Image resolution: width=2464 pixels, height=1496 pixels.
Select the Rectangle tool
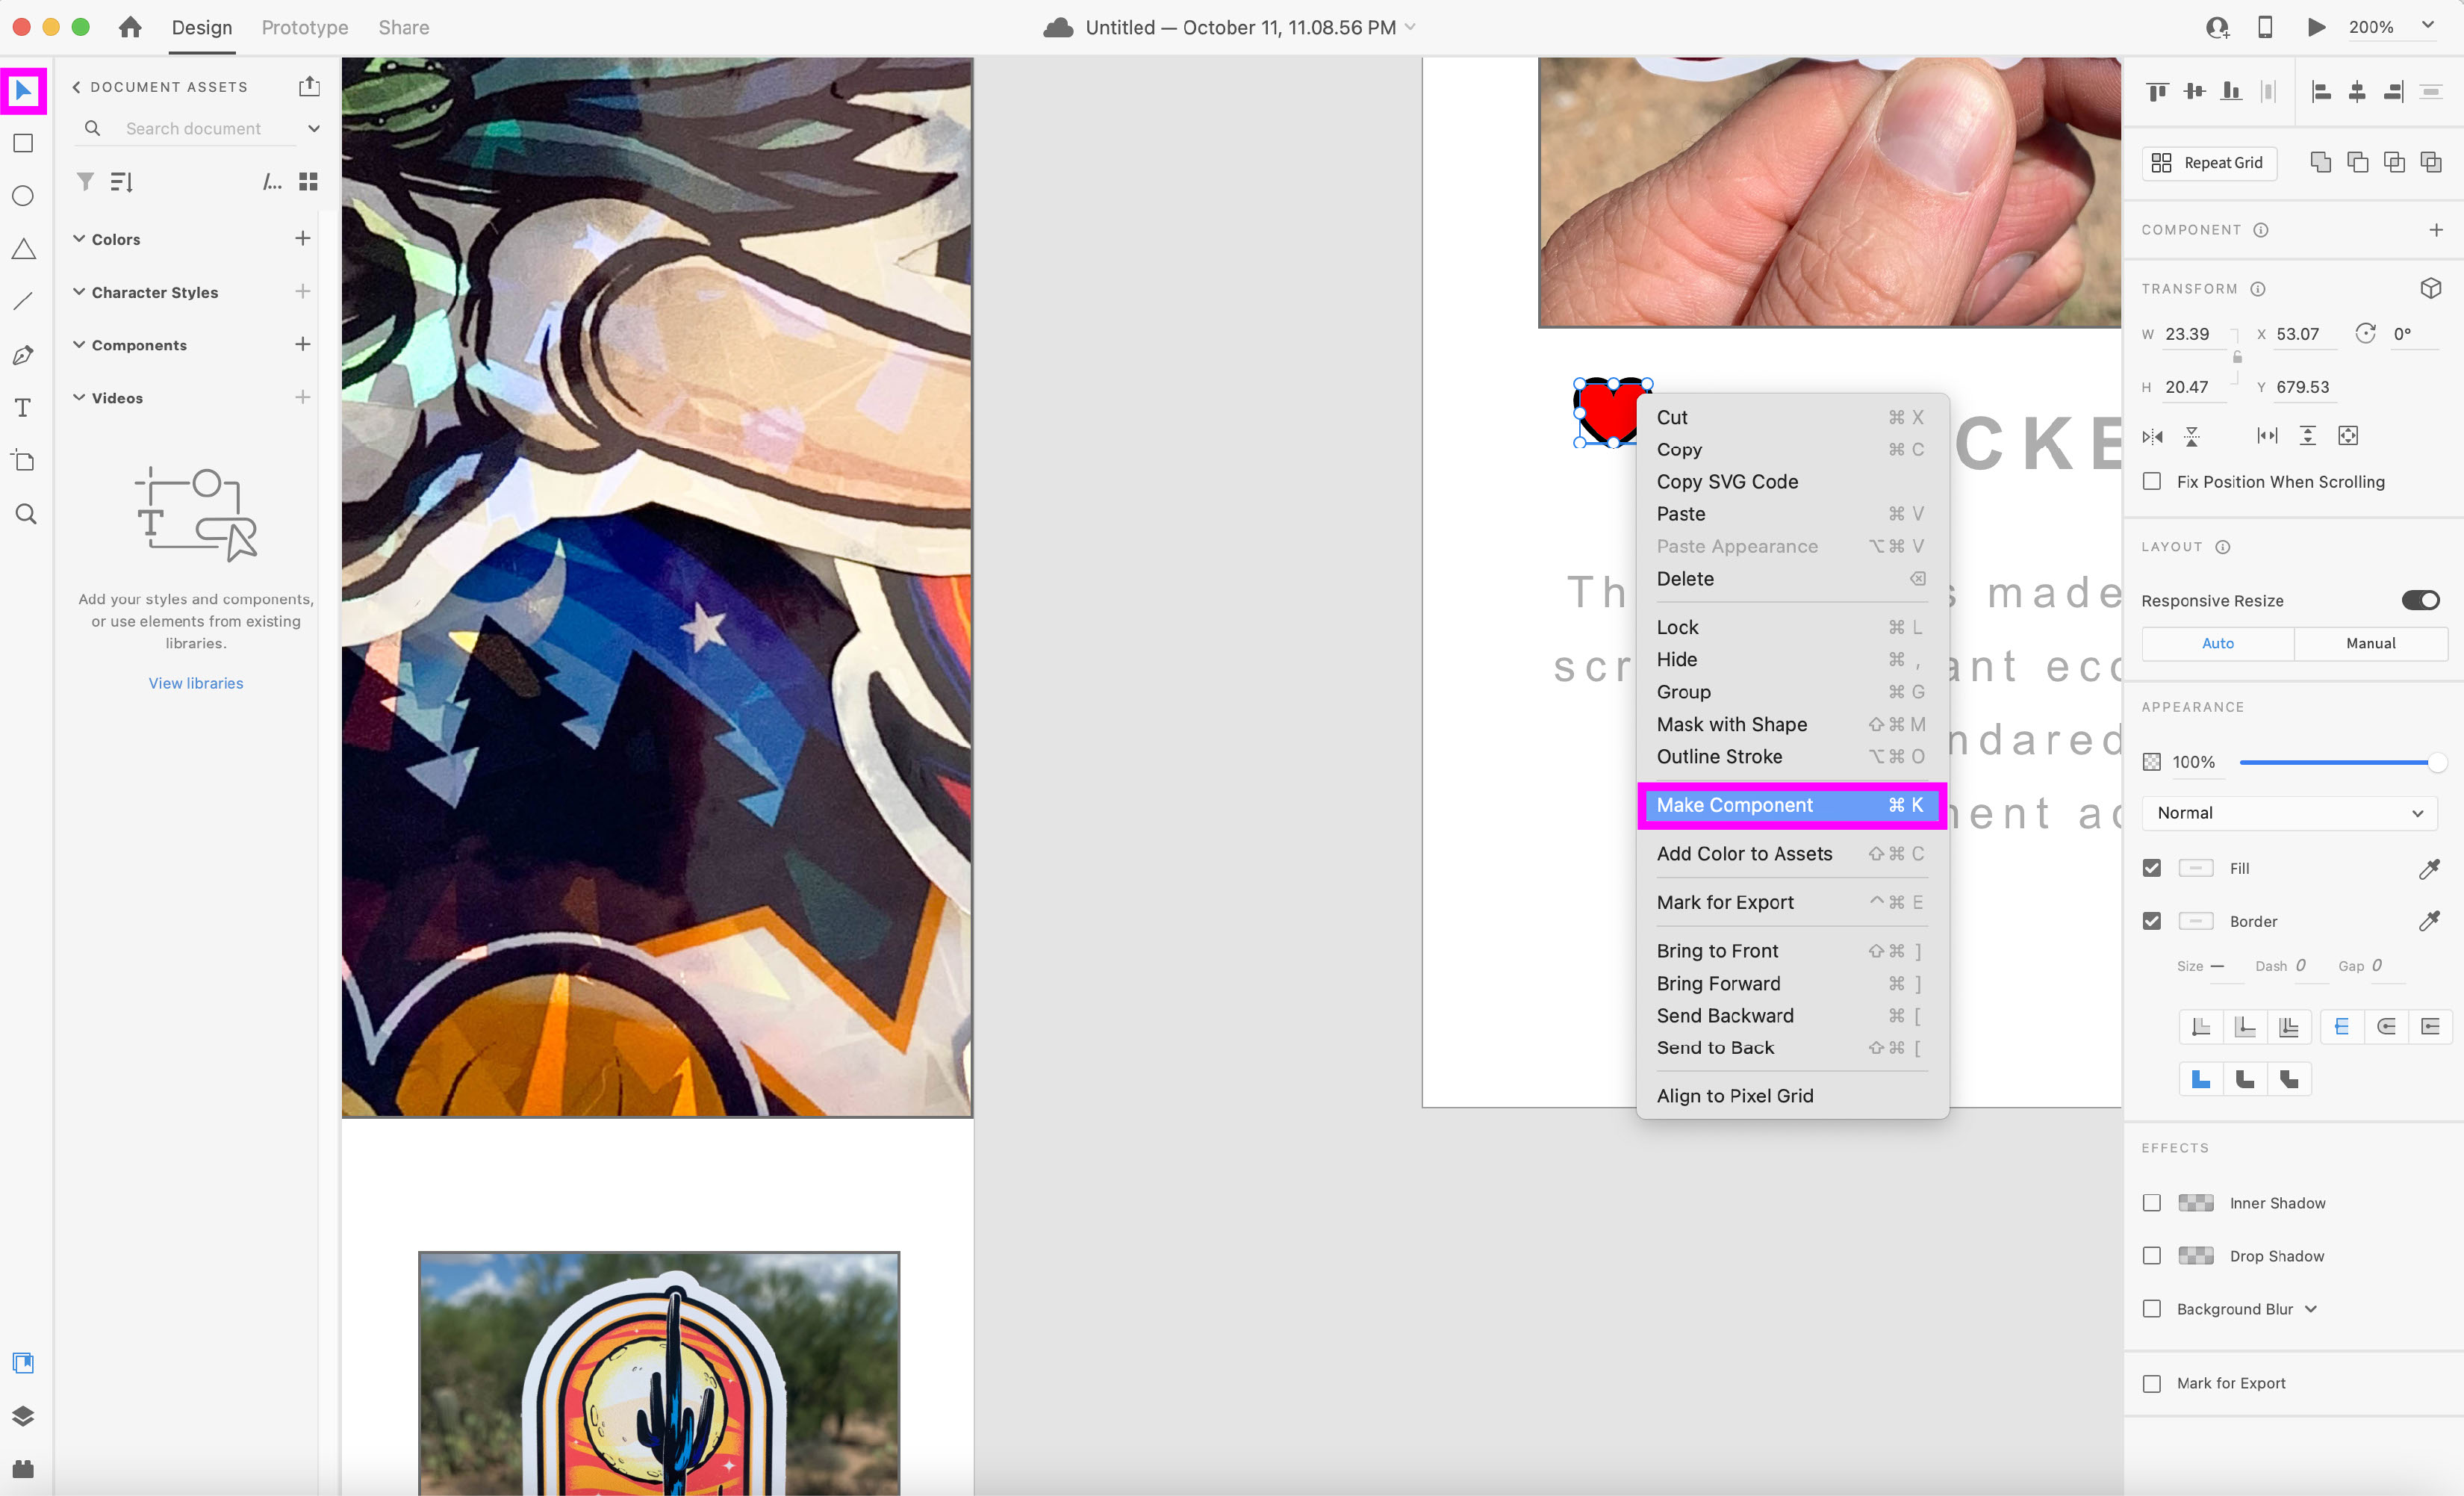tap(23, 143)
